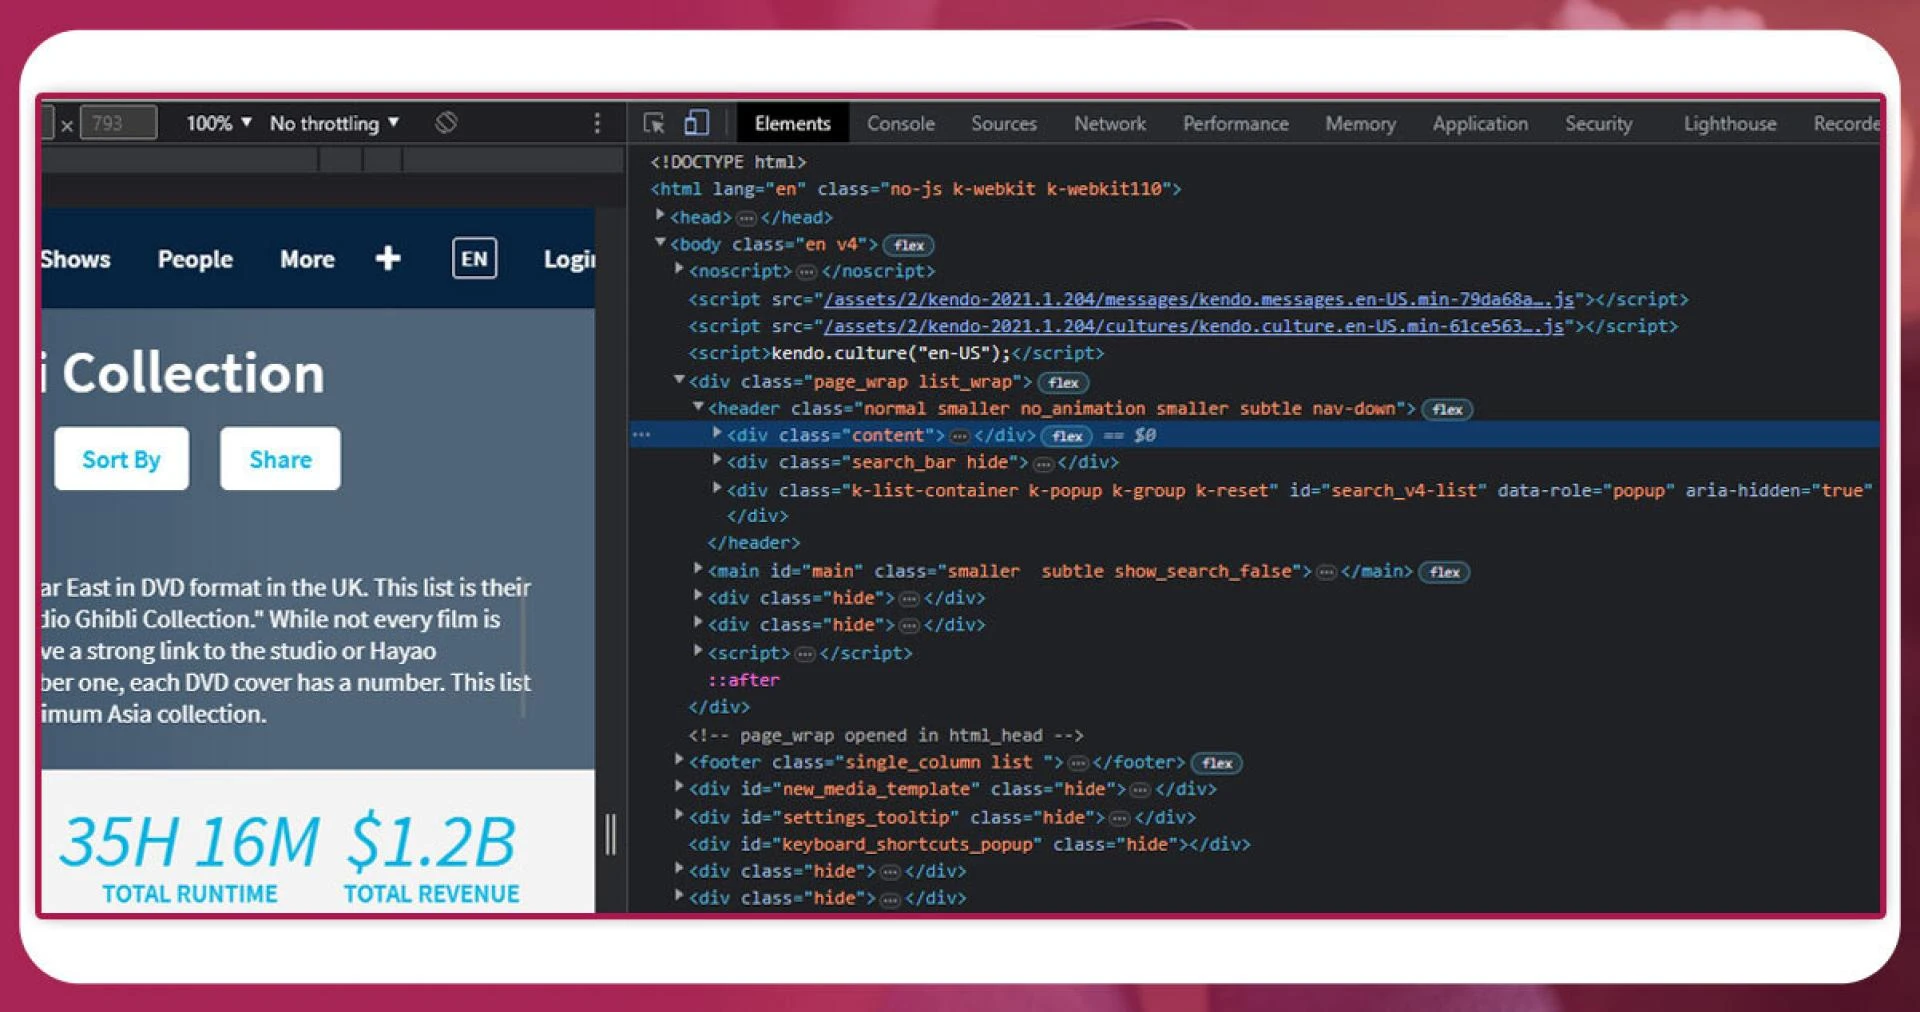Image resolution: width=1920 pixels, height=1012 pixels.
Task: Click the EN language button
Action: click(474, 259)
